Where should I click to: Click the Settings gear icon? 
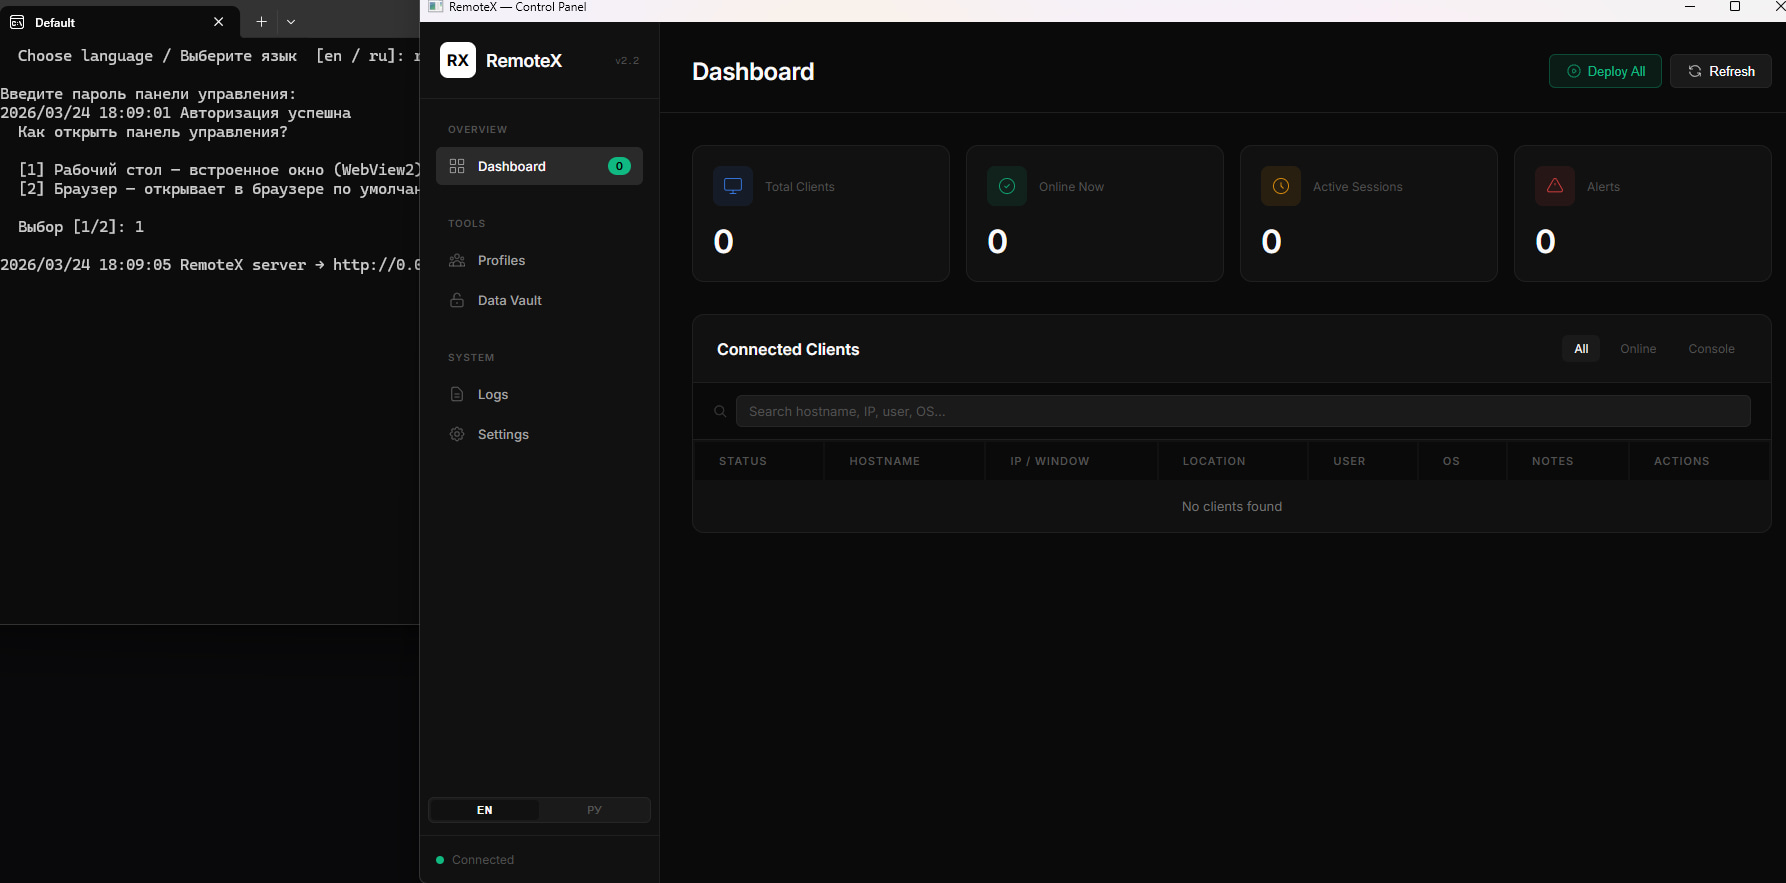[x=457, y=434]
